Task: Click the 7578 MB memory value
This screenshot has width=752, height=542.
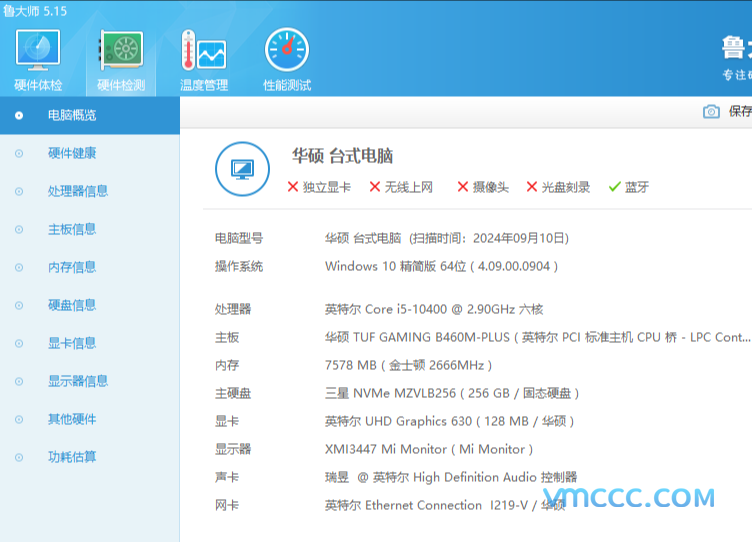Action: pos(408,365)
